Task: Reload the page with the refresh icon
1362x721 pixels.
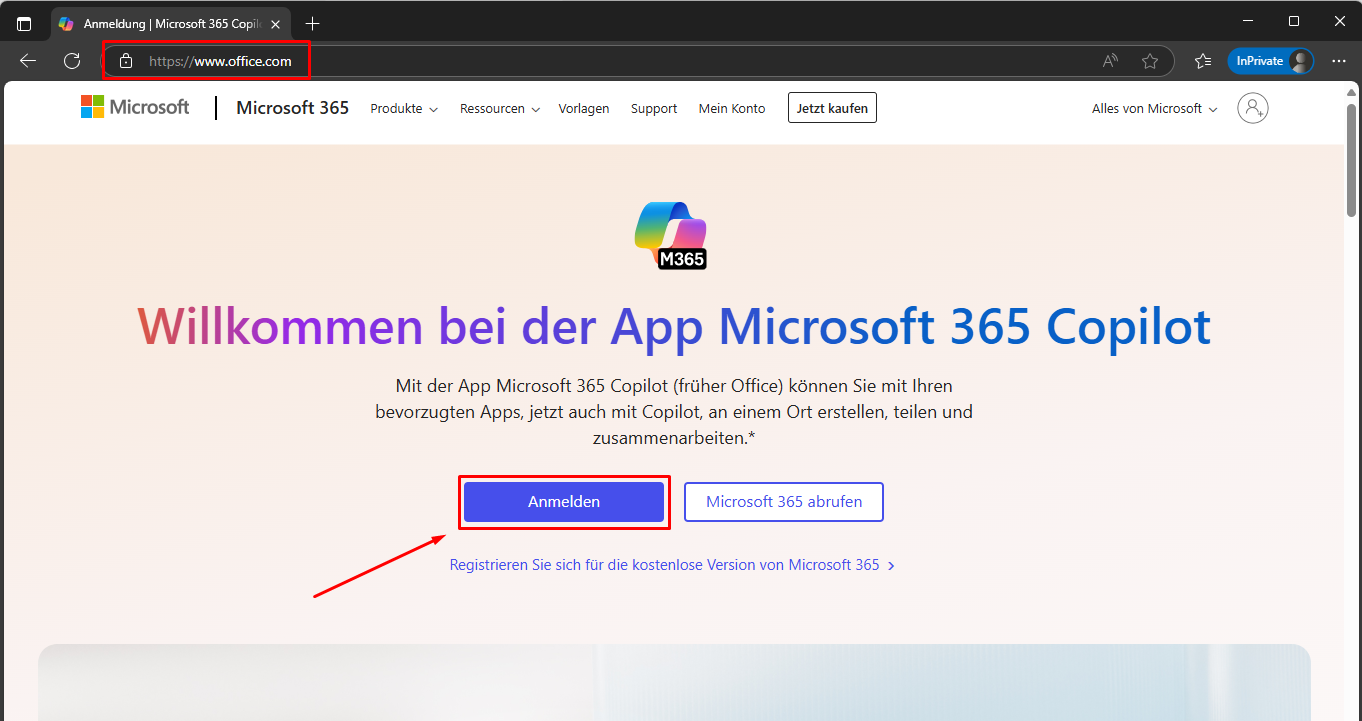Action: (72, 61)
